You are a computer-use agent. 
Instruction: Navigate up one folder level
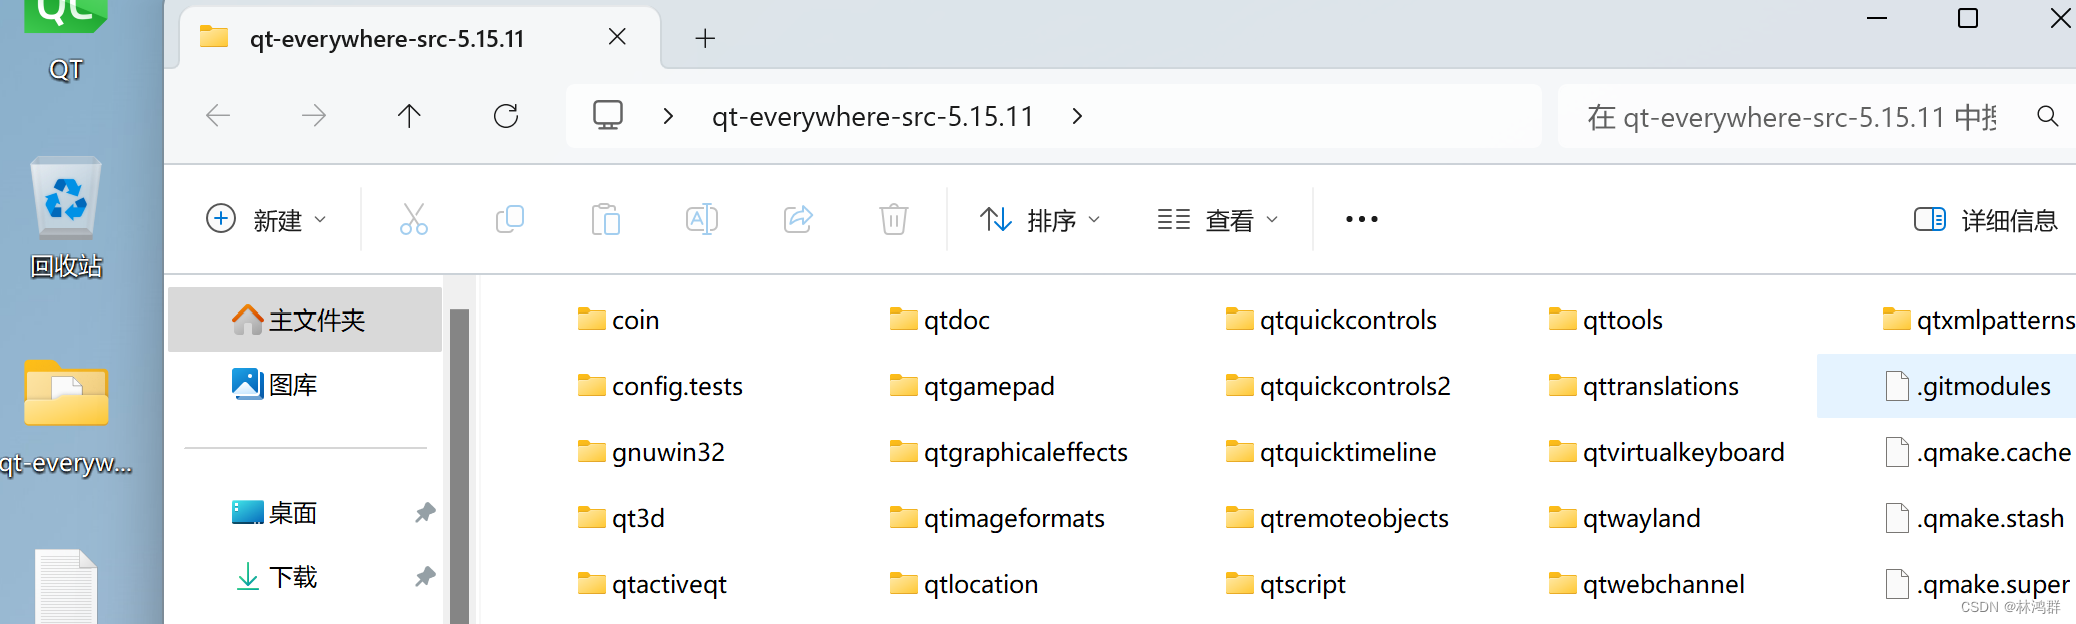[x=409, y=116]
